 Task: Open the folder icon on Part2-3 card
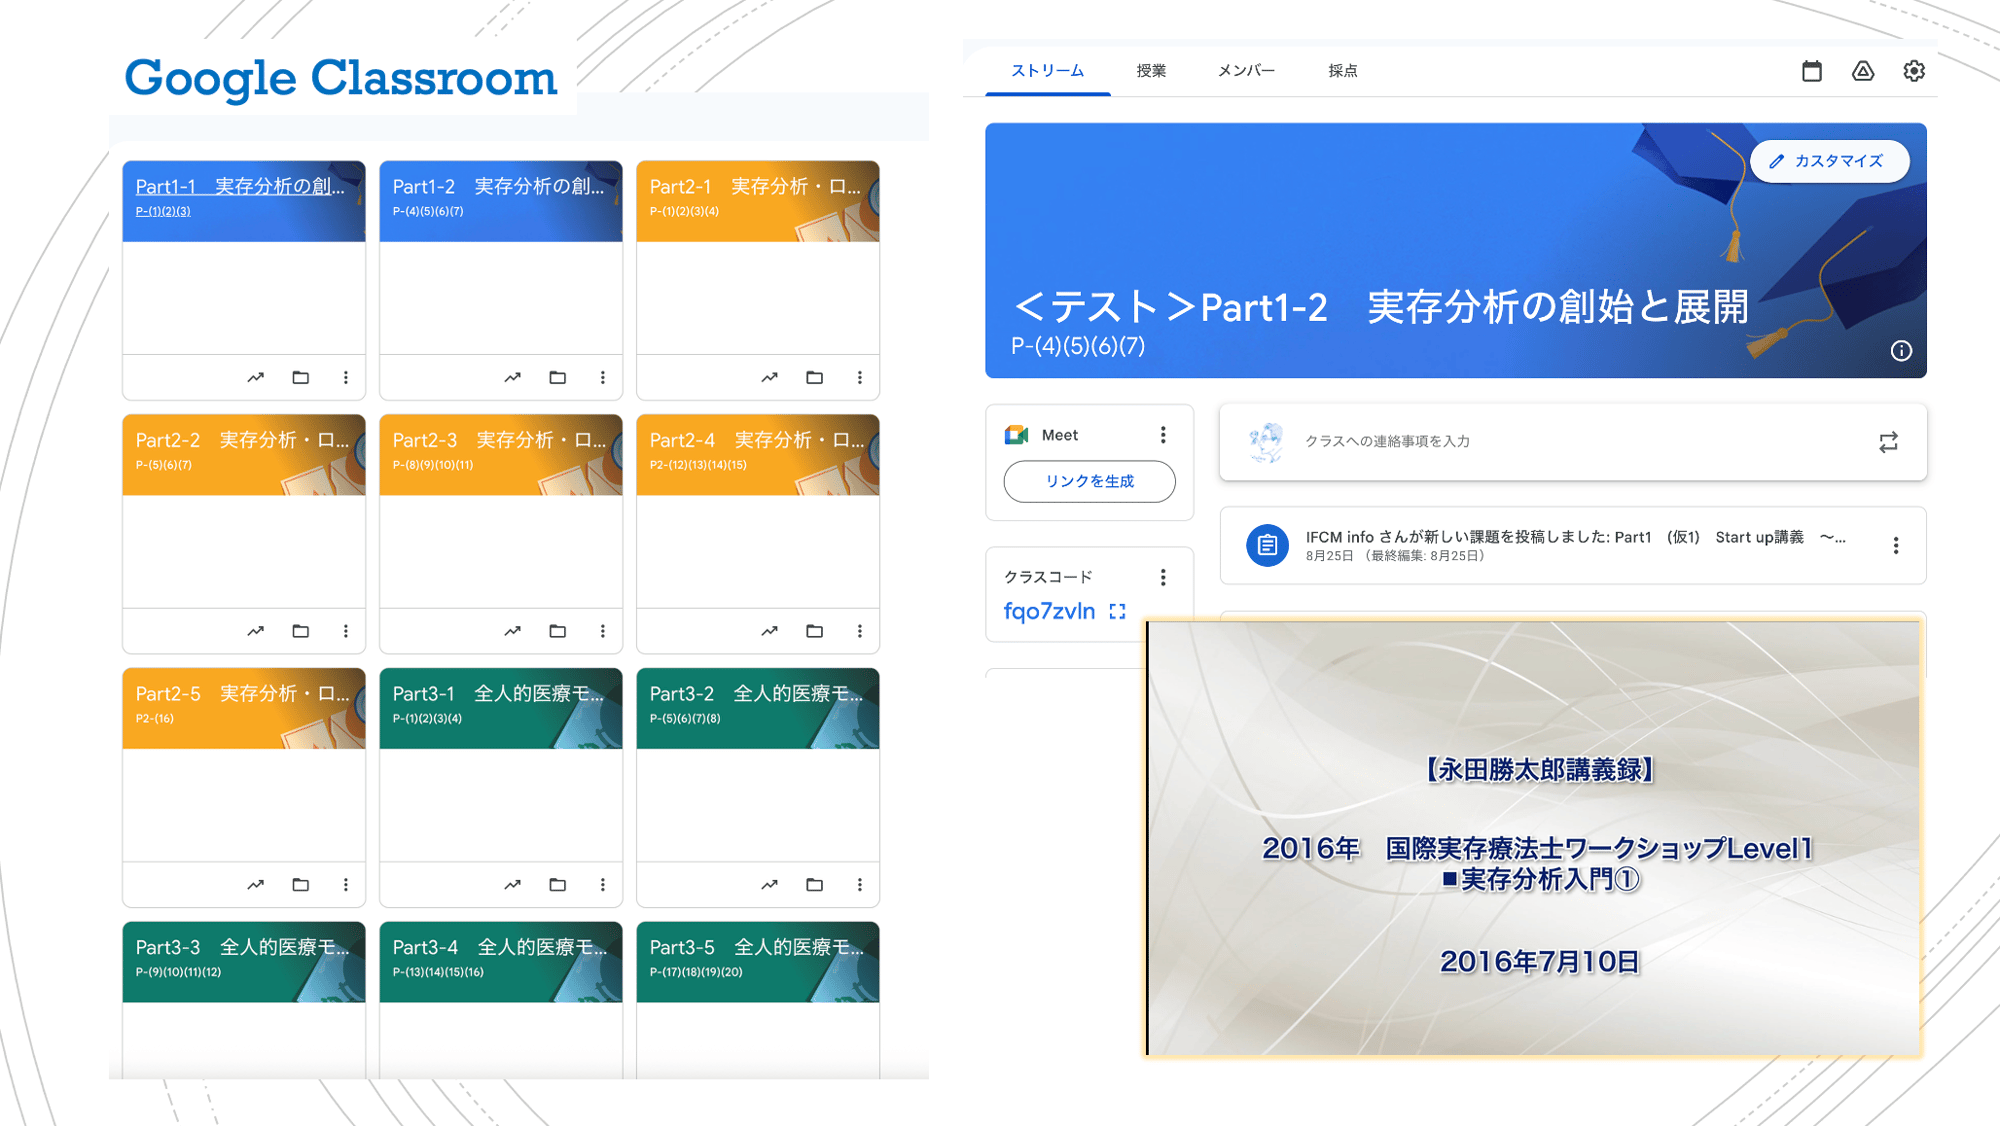557,631
